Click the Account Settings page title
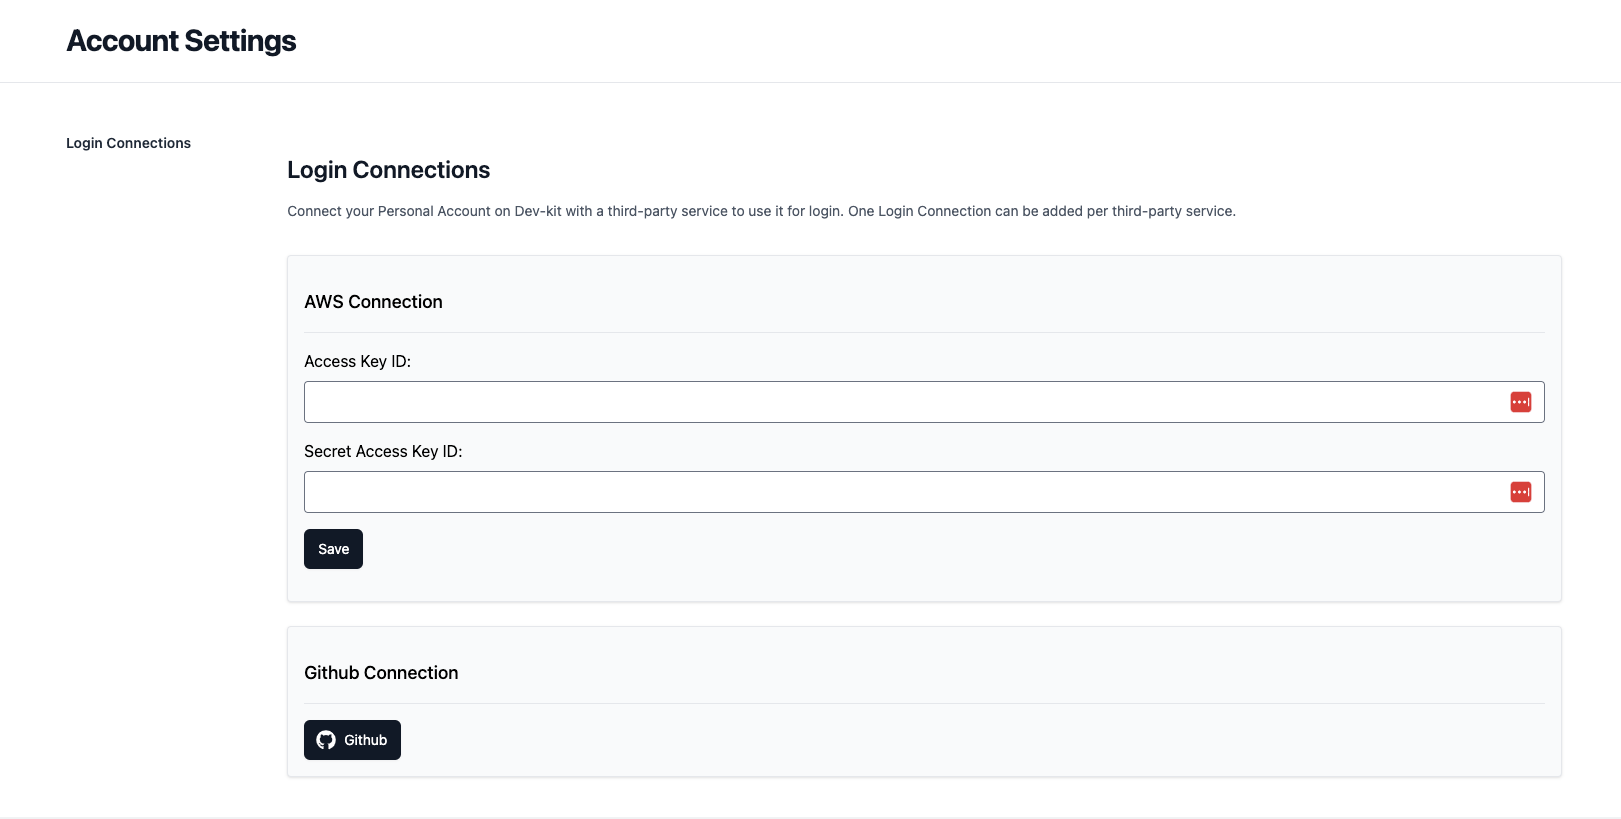 pyautogui.click(x=181, y=41)
